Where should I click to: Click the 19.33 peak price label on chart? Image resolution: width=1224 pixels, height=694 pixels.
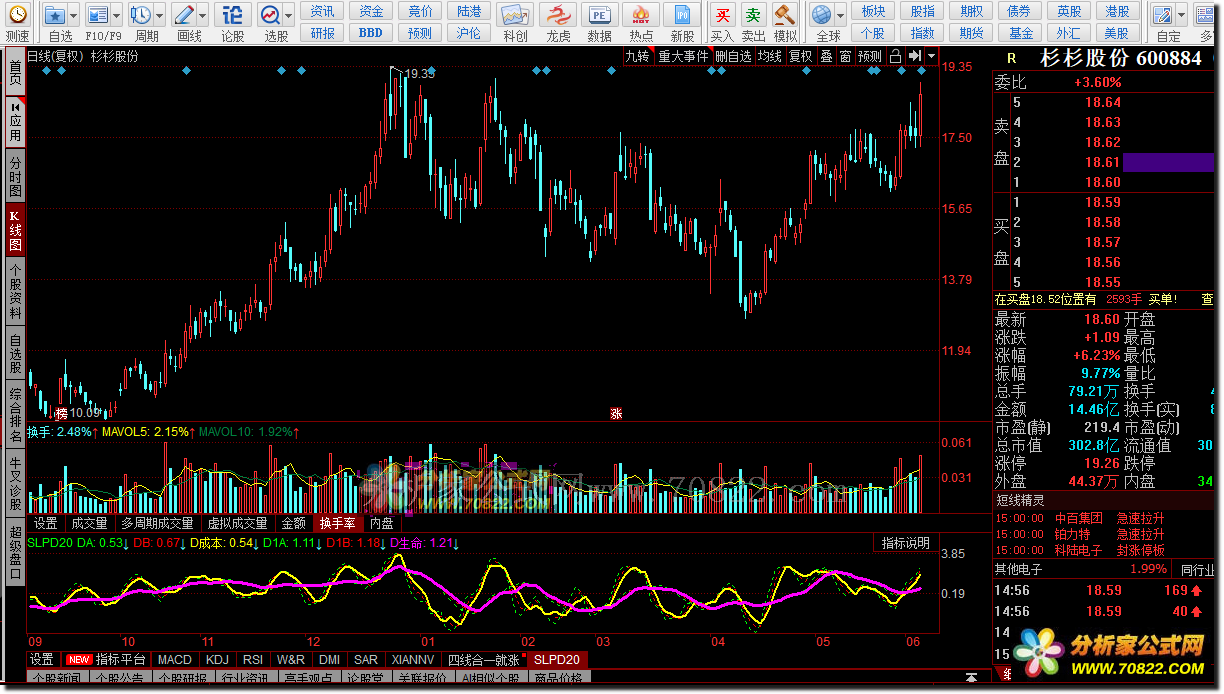tap(422, 74)
